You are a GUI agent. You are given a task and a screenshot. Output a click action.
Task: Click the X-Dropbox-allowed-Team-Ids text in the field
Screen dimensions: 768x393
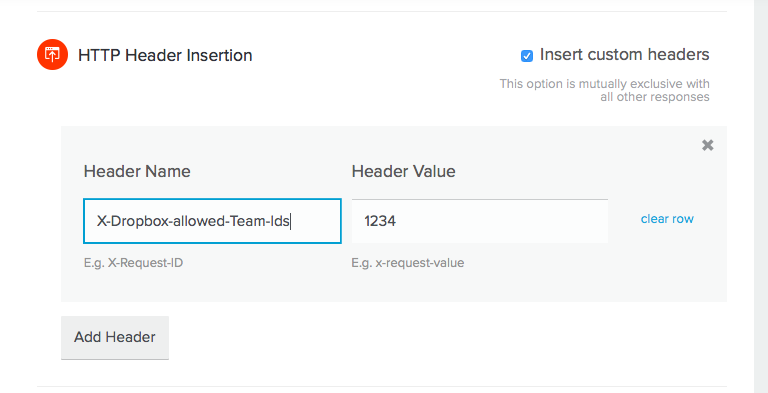(x=193, y=221)
